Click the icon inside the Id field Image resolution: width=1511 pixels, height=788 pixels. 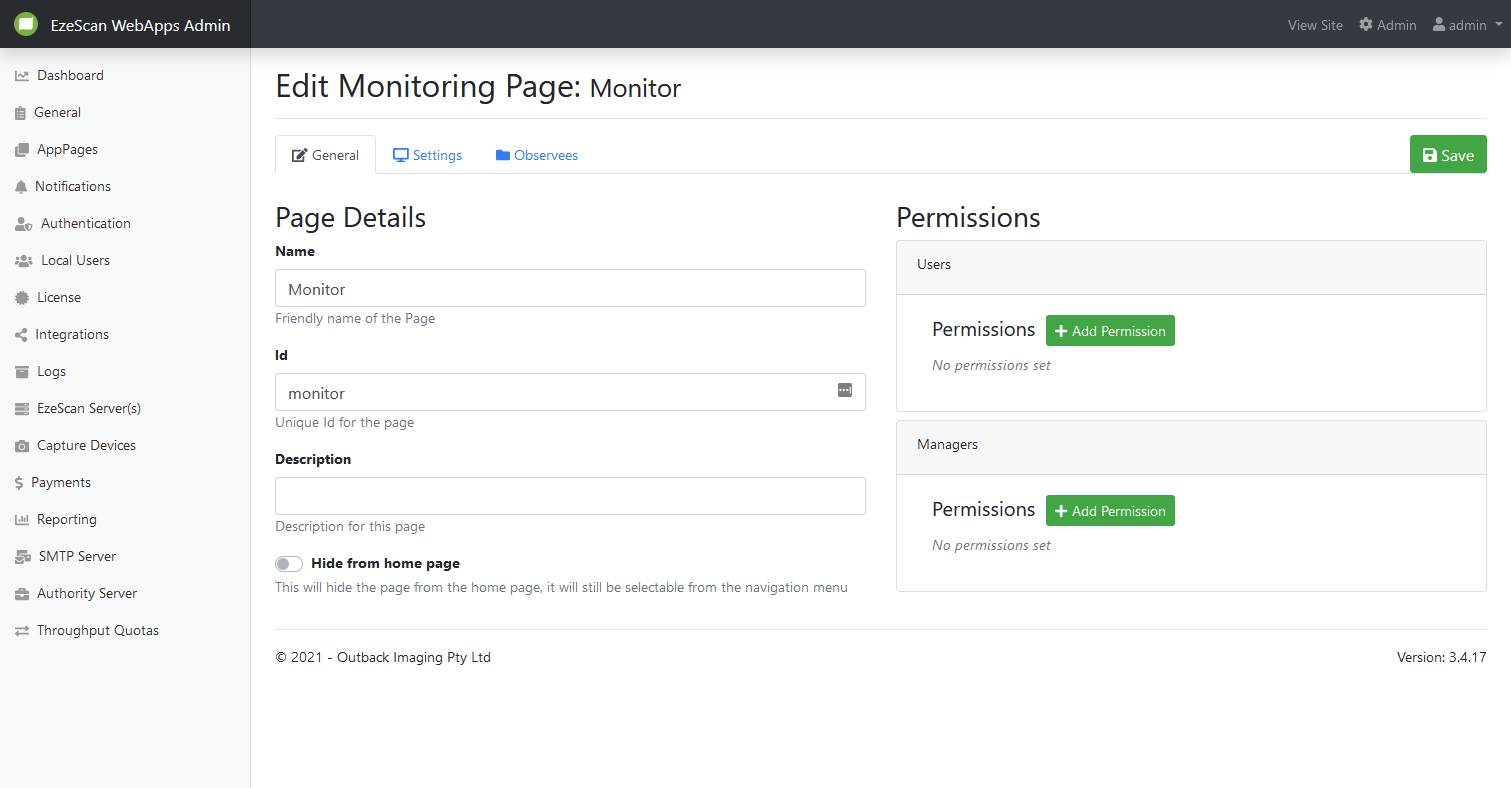click(x=845, y=390)
